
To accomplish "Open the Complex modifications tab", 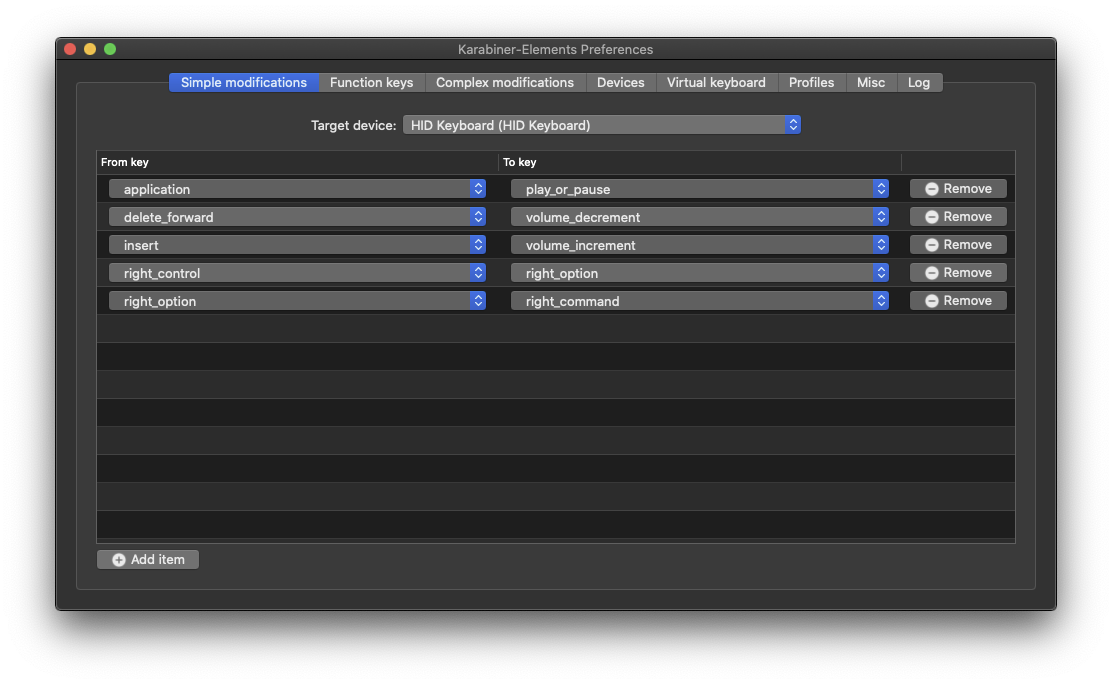I will click(x=504, y=82).
